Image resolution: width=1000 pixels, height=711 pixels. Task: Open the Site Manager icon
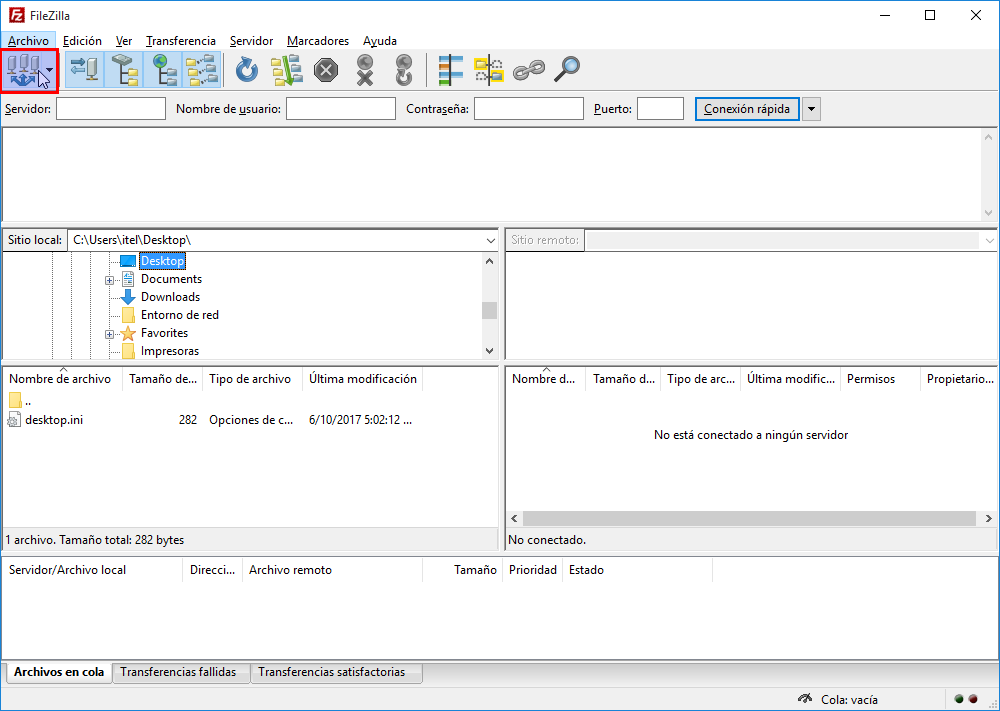pyautogui.click(x=23, y=71)
